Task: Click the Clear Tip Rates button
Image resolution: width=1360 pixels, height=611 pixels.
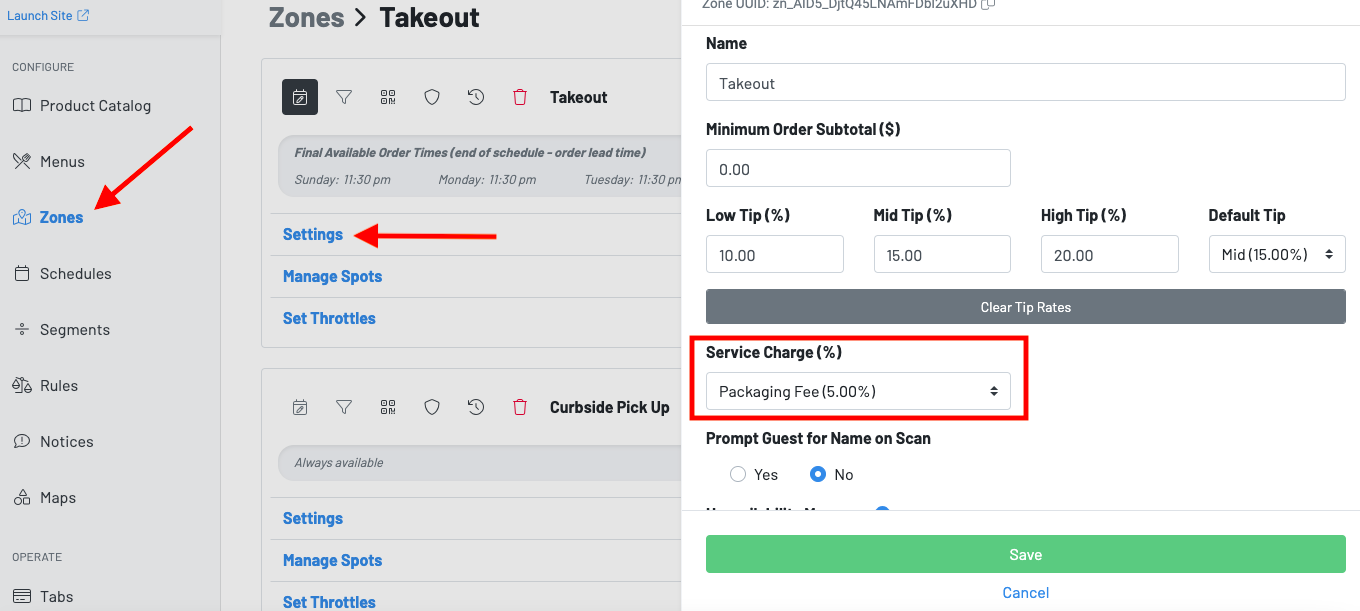Action: point(1025,307)
